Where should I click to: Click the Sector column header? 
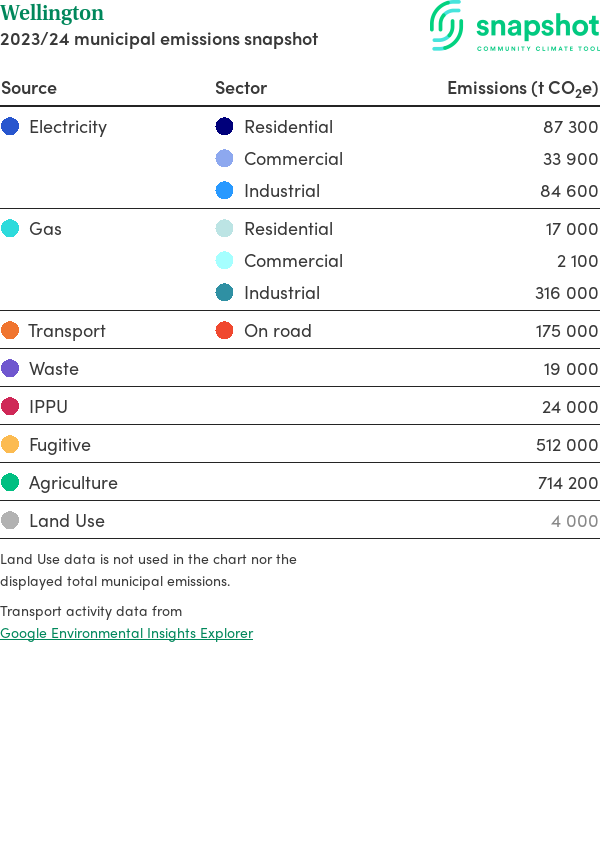pyautogui.click(x=241, y=88)
